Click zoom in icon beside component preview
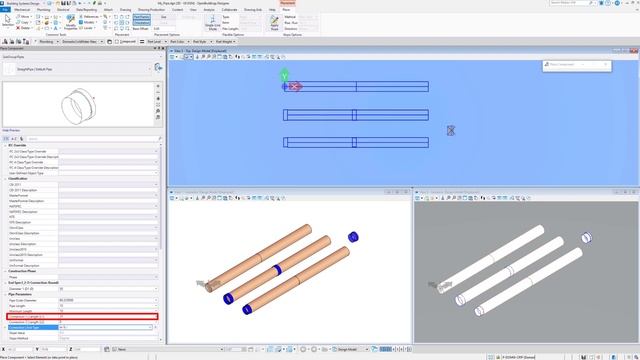Image resolution: width=640 pixels, height=360 pixels. tap(158, 86)
